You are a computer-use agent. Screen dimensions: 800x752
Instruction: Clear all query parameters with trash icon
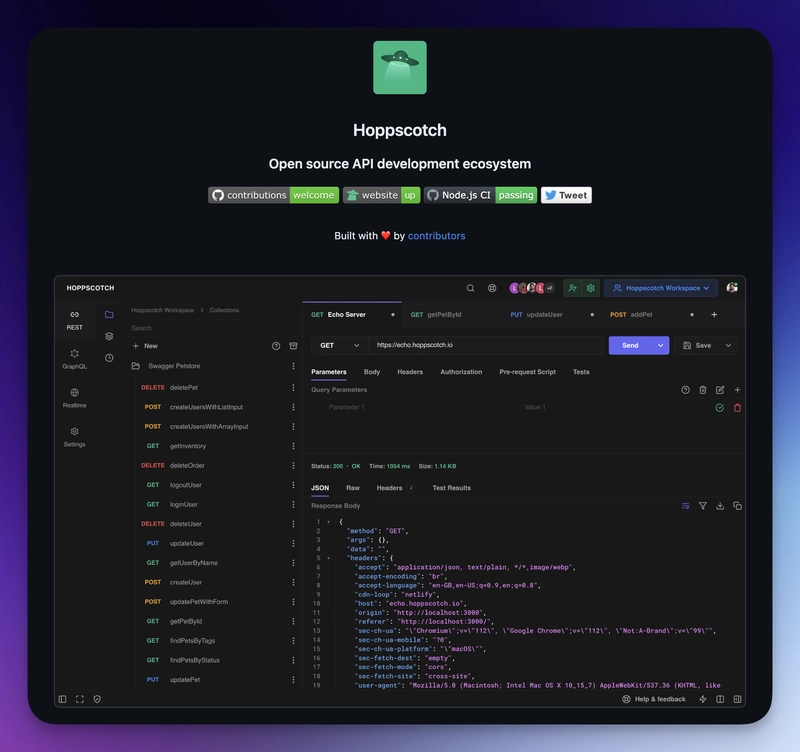703,390
